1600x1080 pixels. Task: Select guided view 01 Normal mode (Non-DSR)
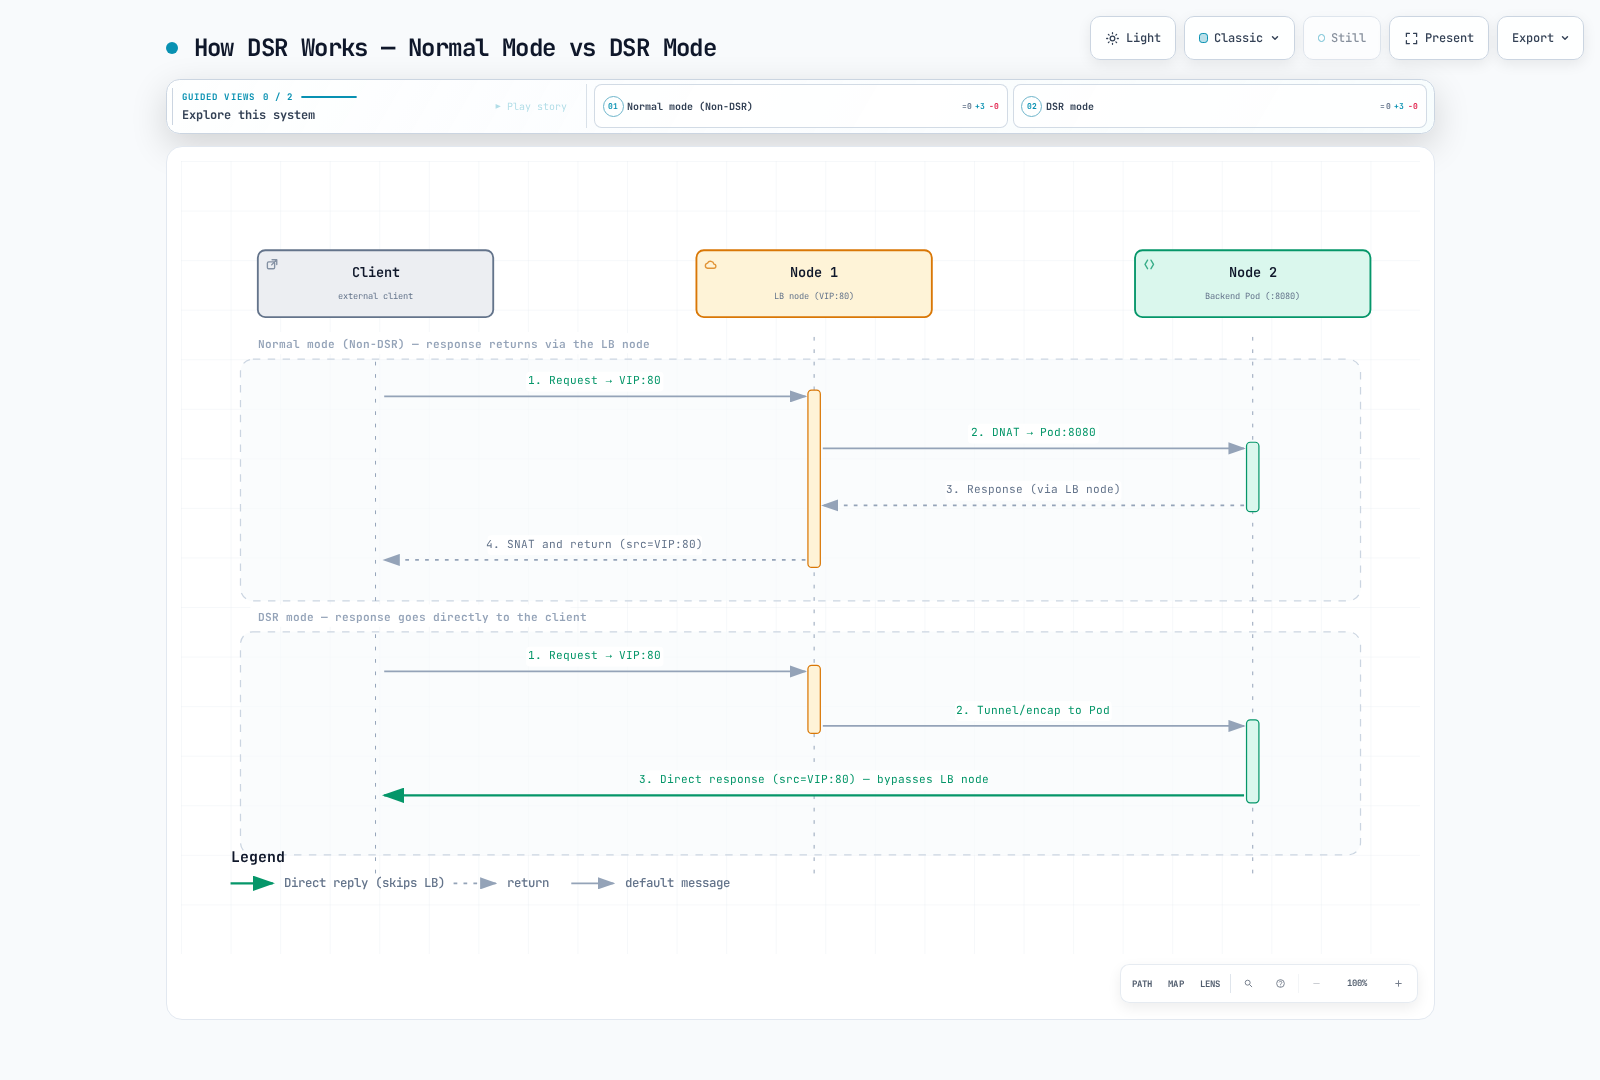(800, 106)
